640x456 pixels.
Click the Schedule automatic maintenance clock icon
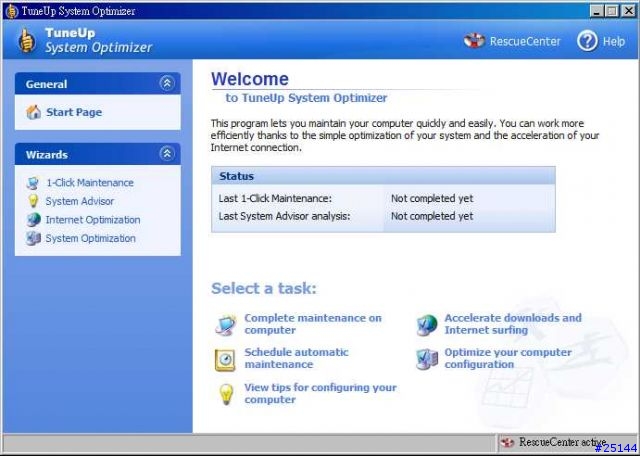pyautogui.click(x=225, y=360)
